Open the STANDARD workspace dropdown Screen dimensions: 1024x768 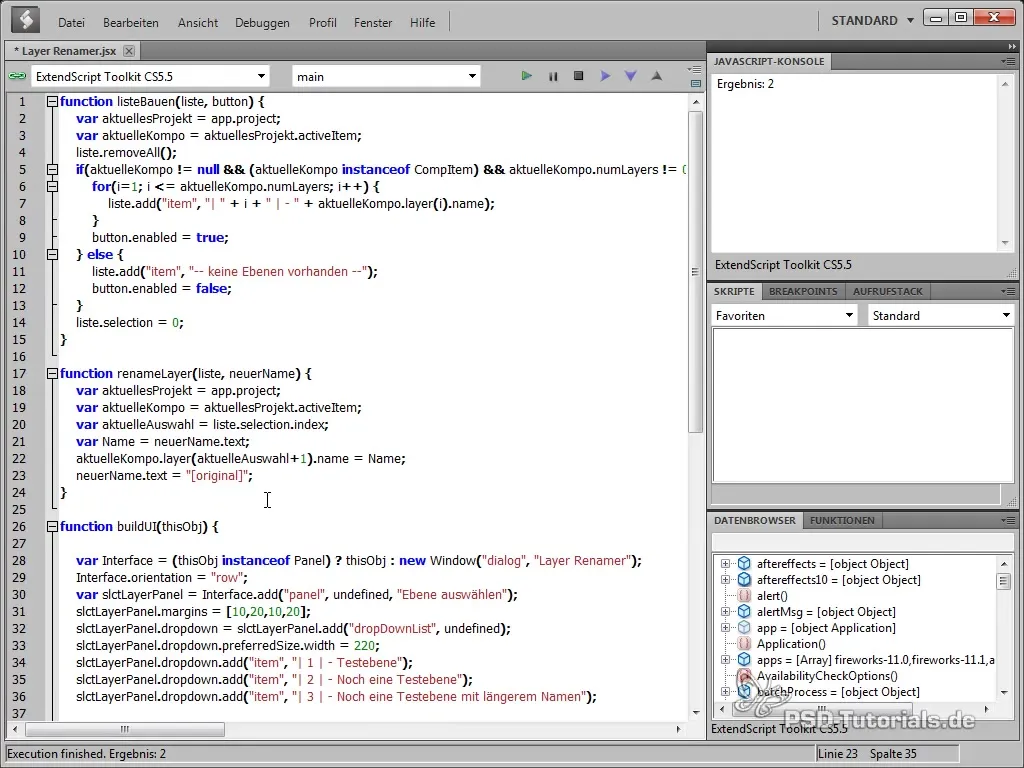(x=872, y=21)
